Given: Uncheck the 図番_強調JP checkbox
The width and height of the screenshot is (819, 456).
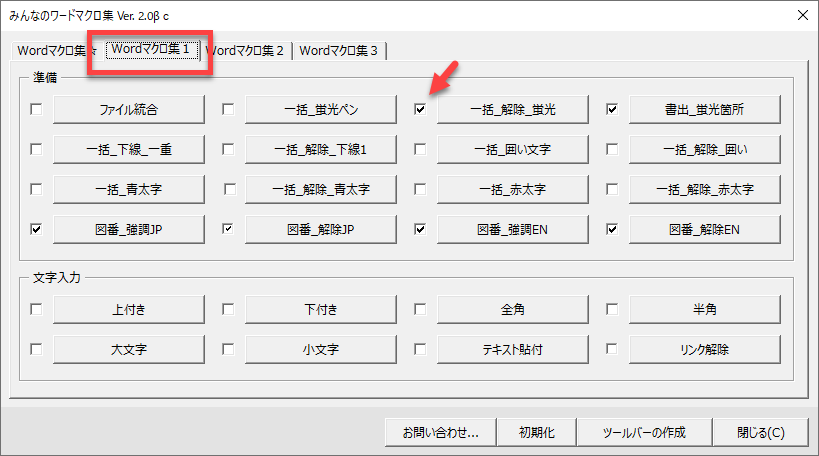Looking at the screenshot, I should pos(37,229).
